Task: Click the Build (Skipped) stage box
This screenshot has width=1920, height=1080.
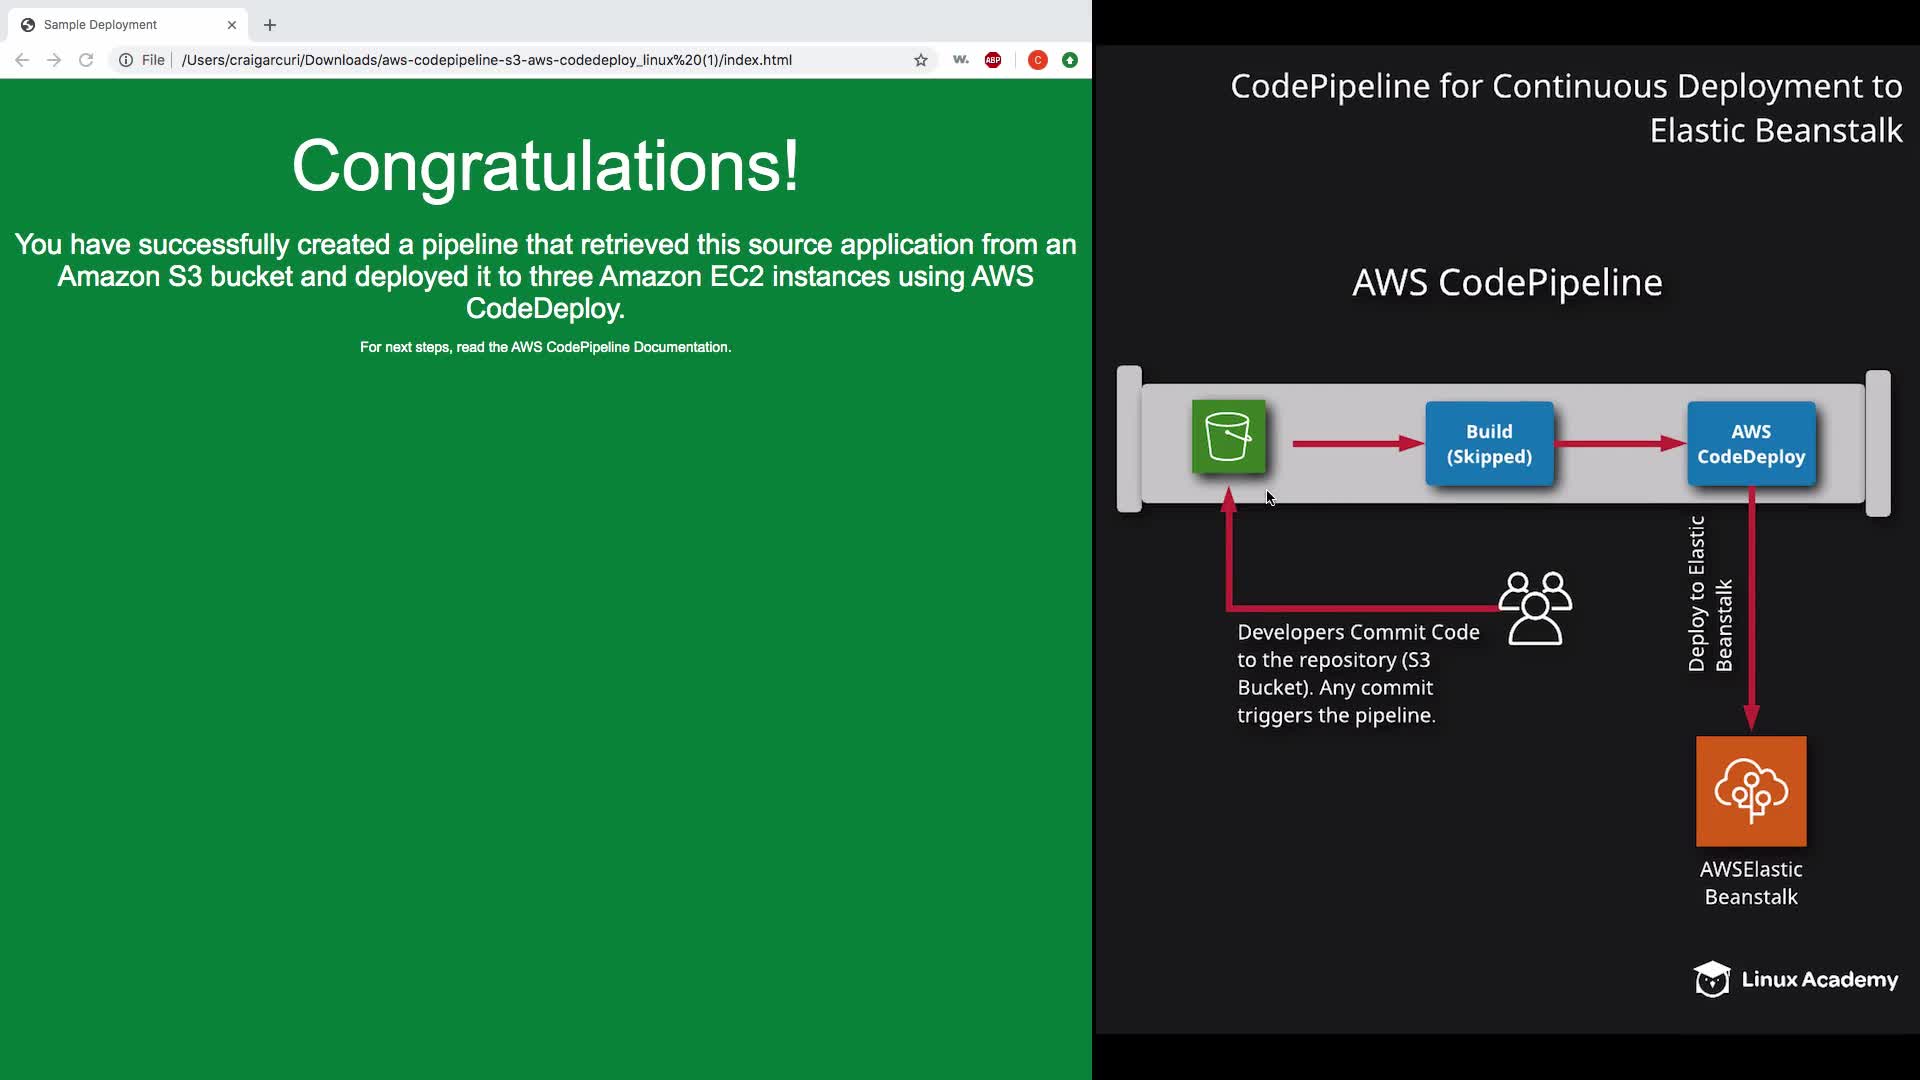Action: 1489,444
